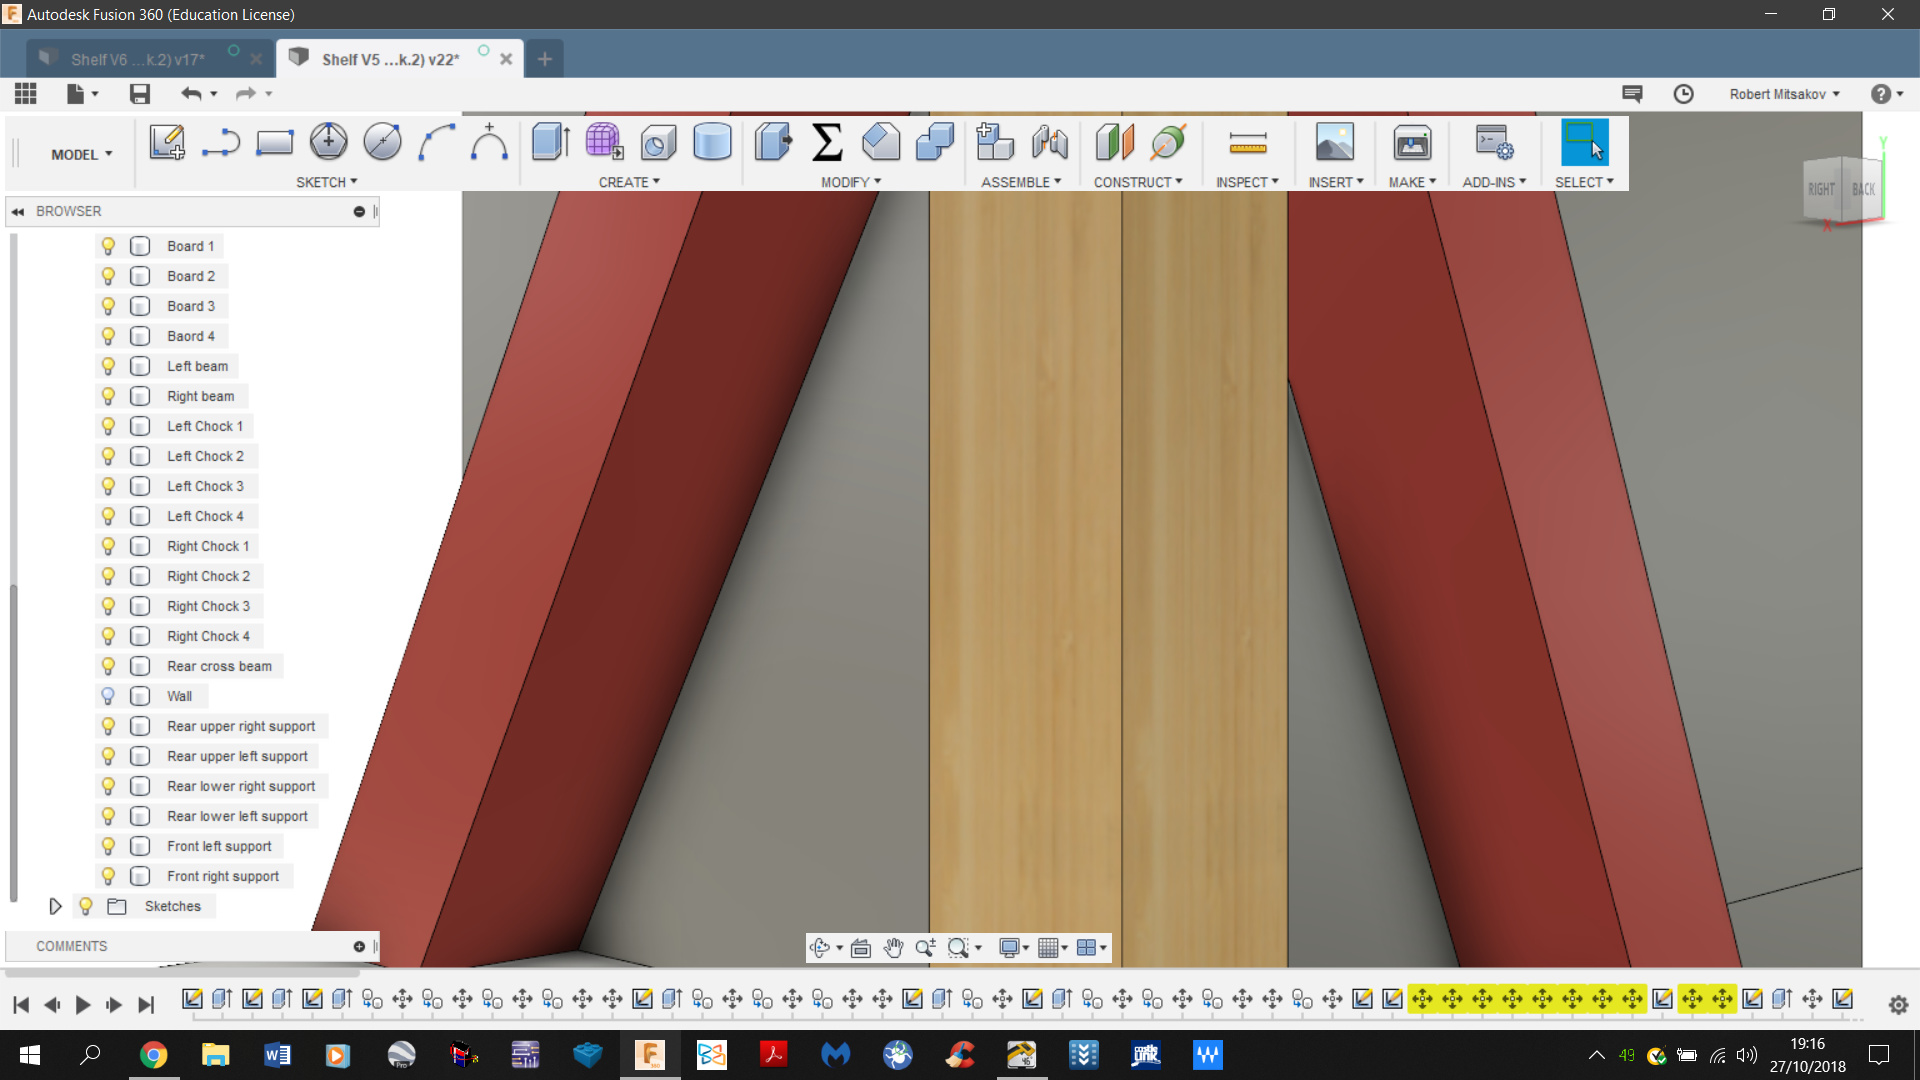
Task: Open the CREATE dropdown menu
Action: point(629,182)
